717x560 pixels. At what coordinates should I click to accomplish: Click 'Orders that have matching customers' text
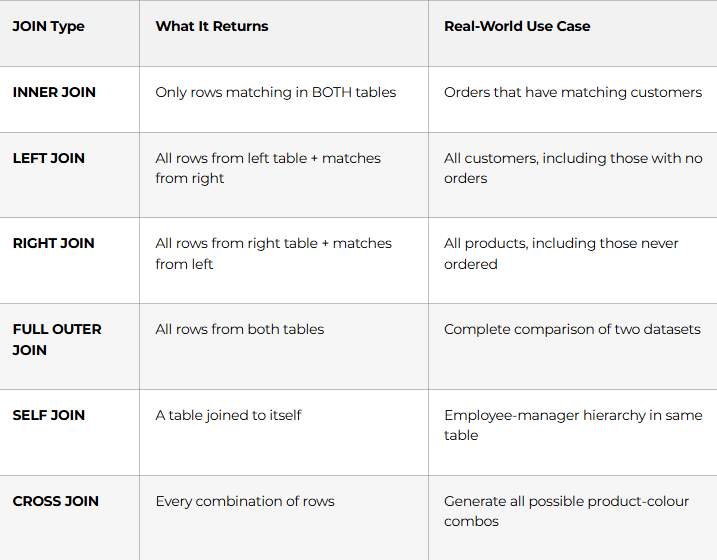(x=573, y=92)
